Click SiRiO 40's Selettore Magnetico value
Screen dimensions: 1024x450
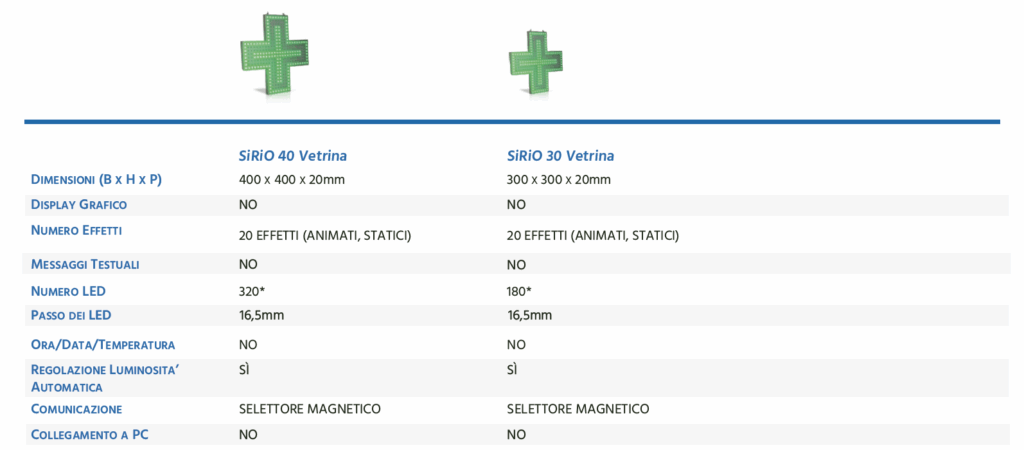[309, 409]
